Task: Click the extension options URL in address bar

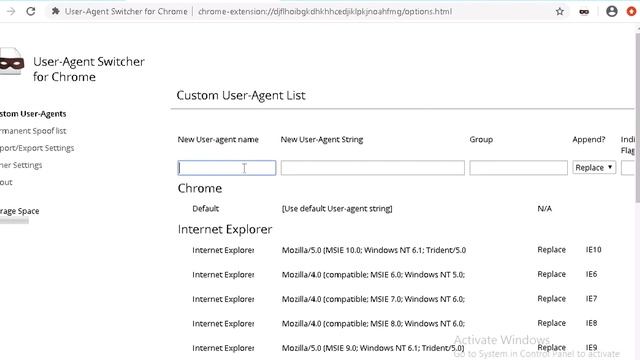Action: coord(325,11)
